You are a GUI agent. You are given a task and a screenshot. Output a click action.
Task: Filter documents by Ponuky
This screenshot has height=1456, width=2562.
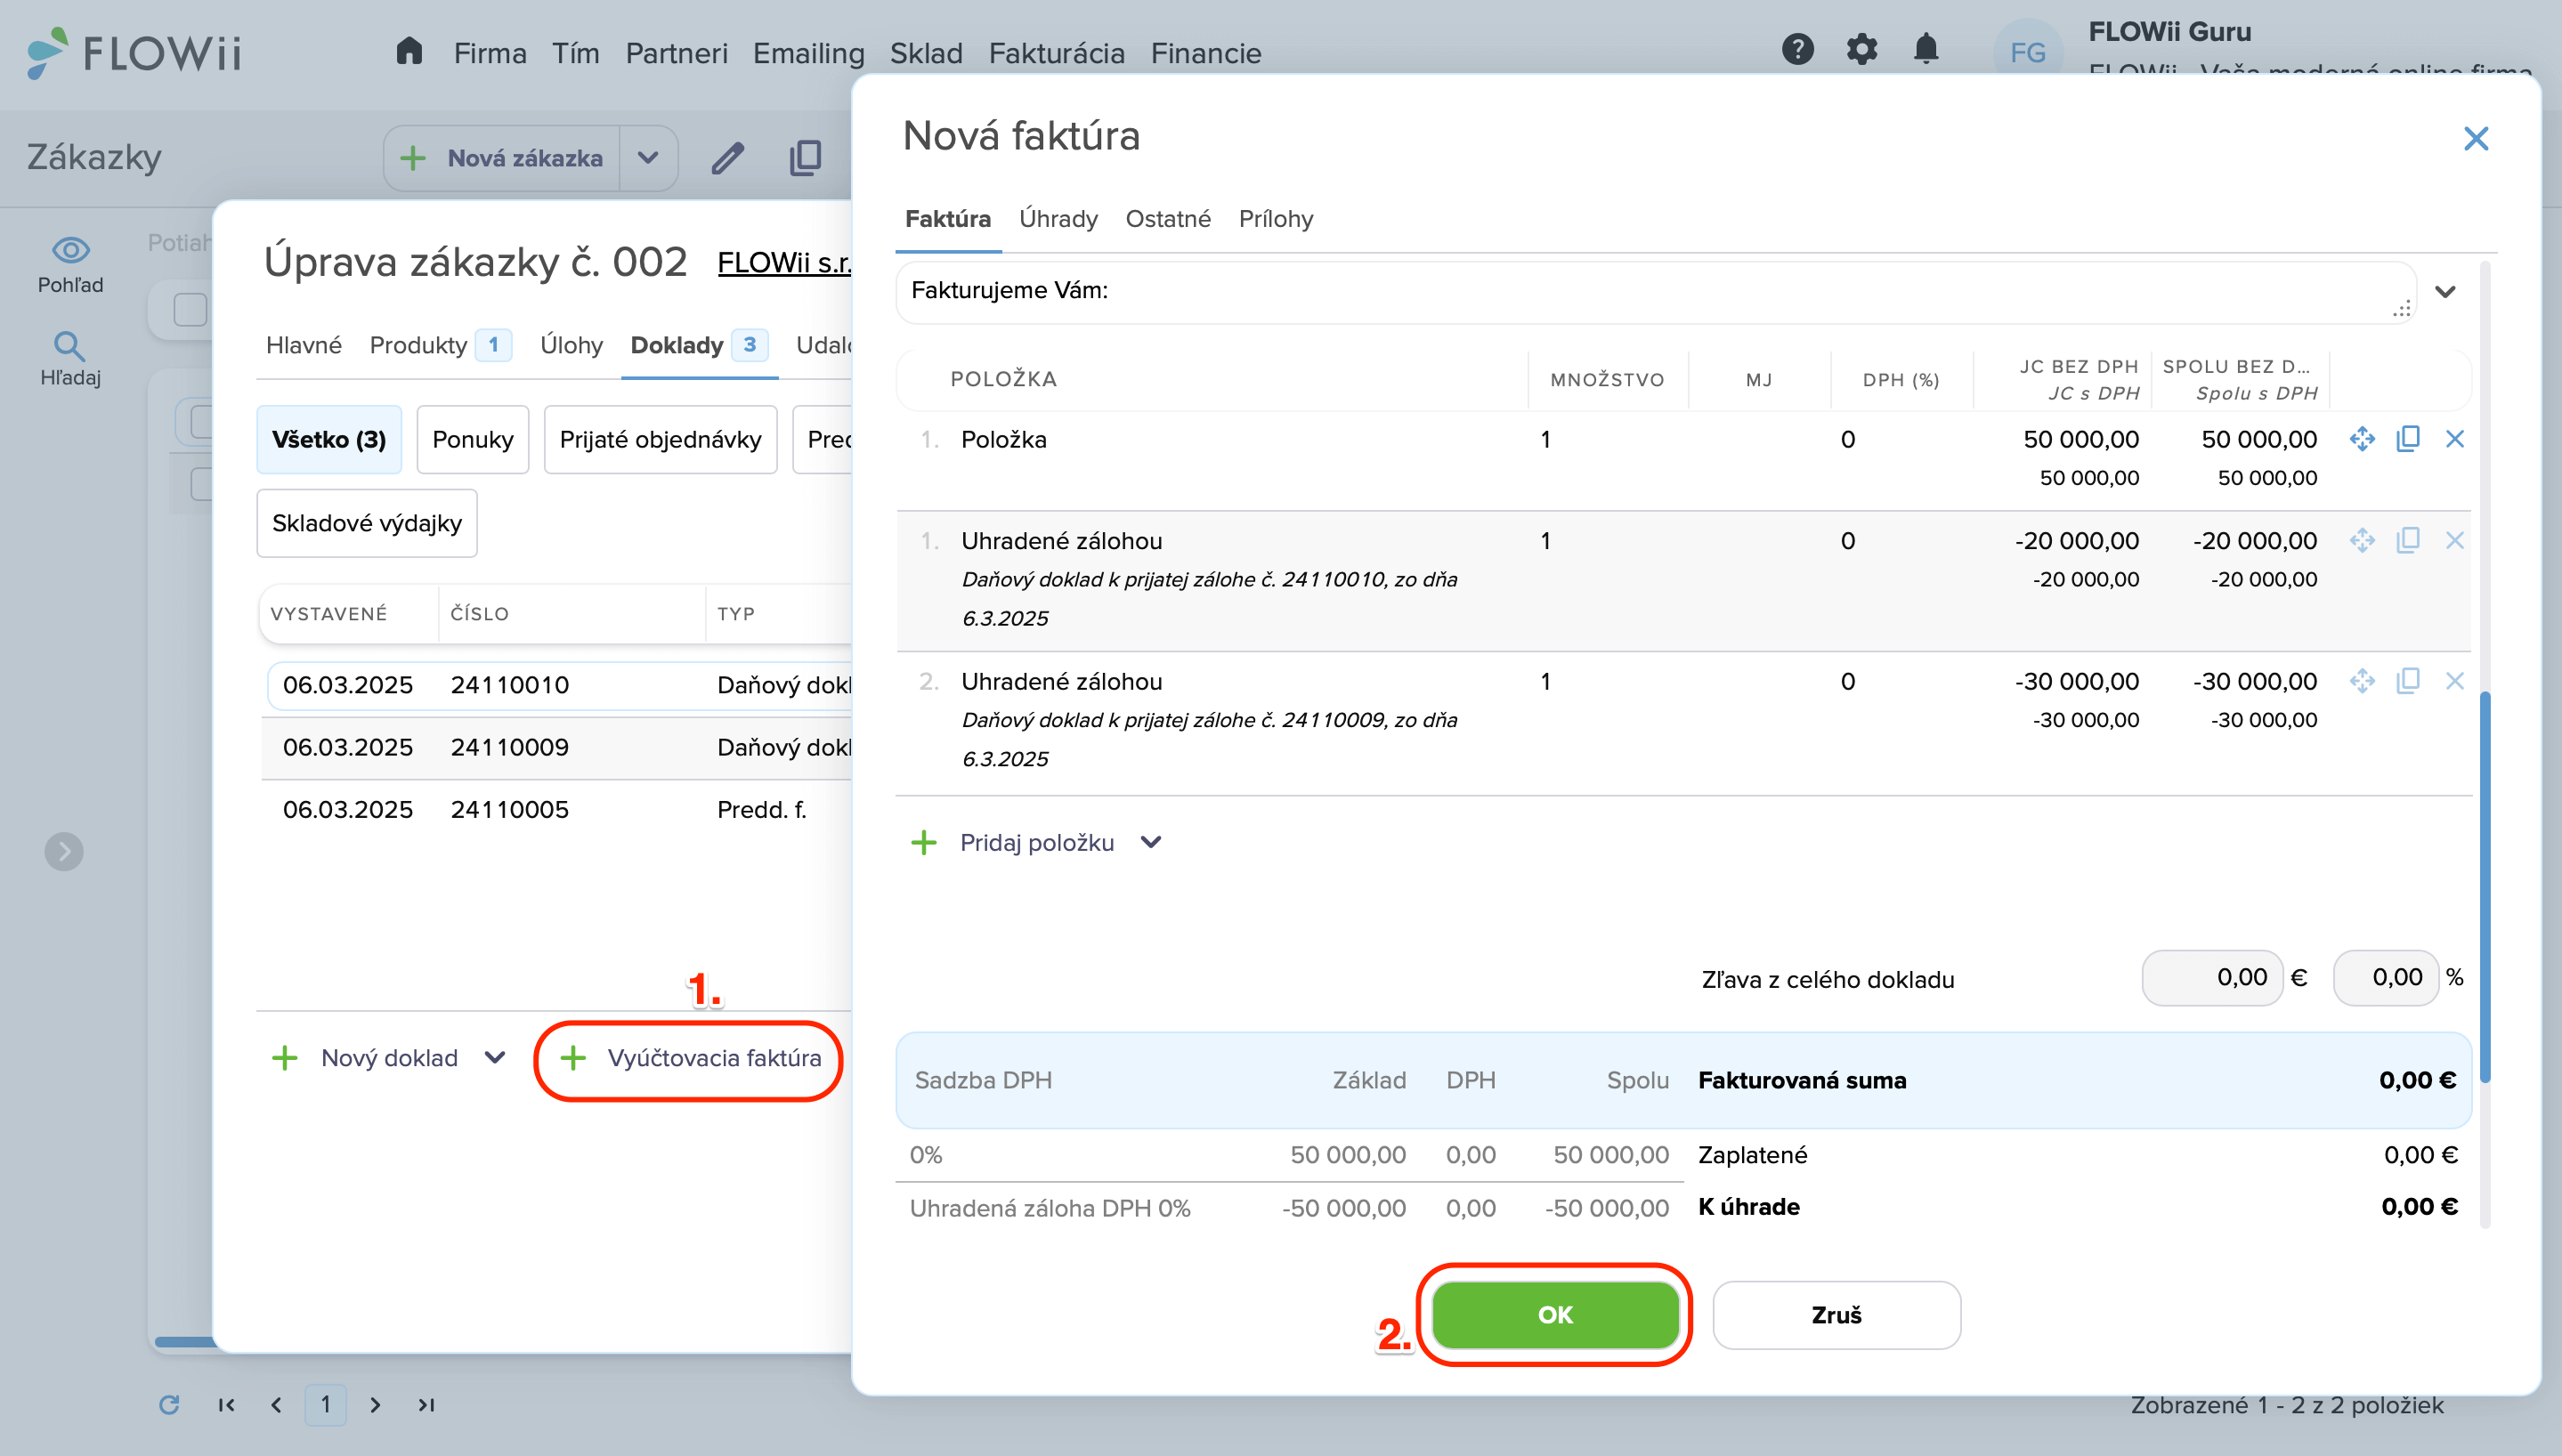click(x=472, y=439)
